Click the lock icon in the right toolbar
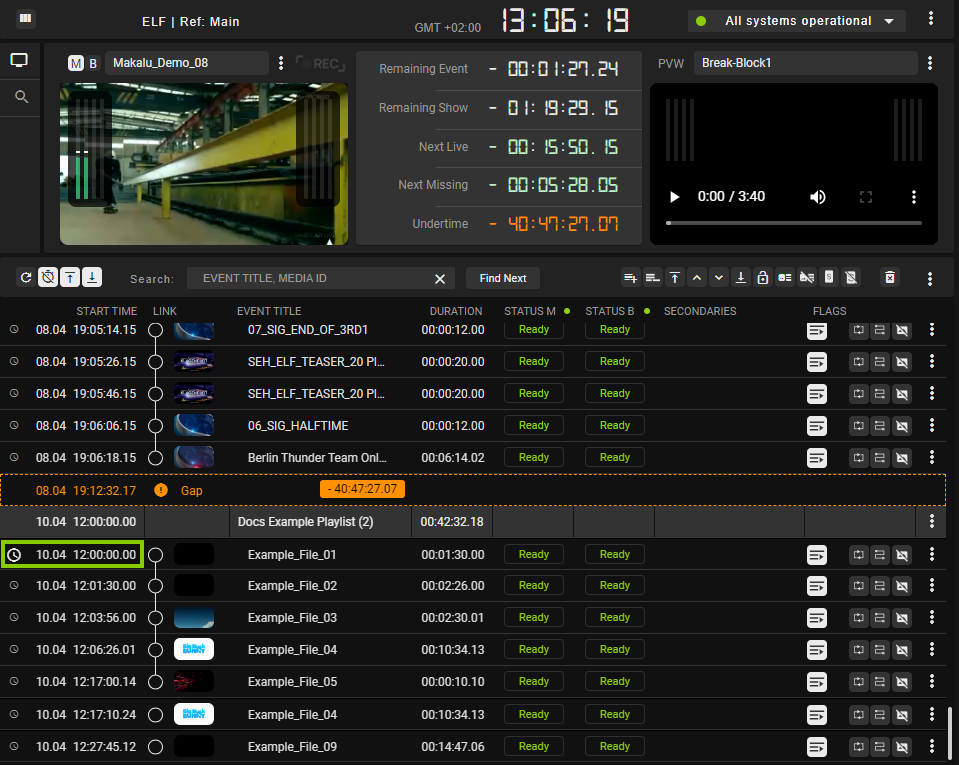Screen dimensions: 959x765 [763, 277]
